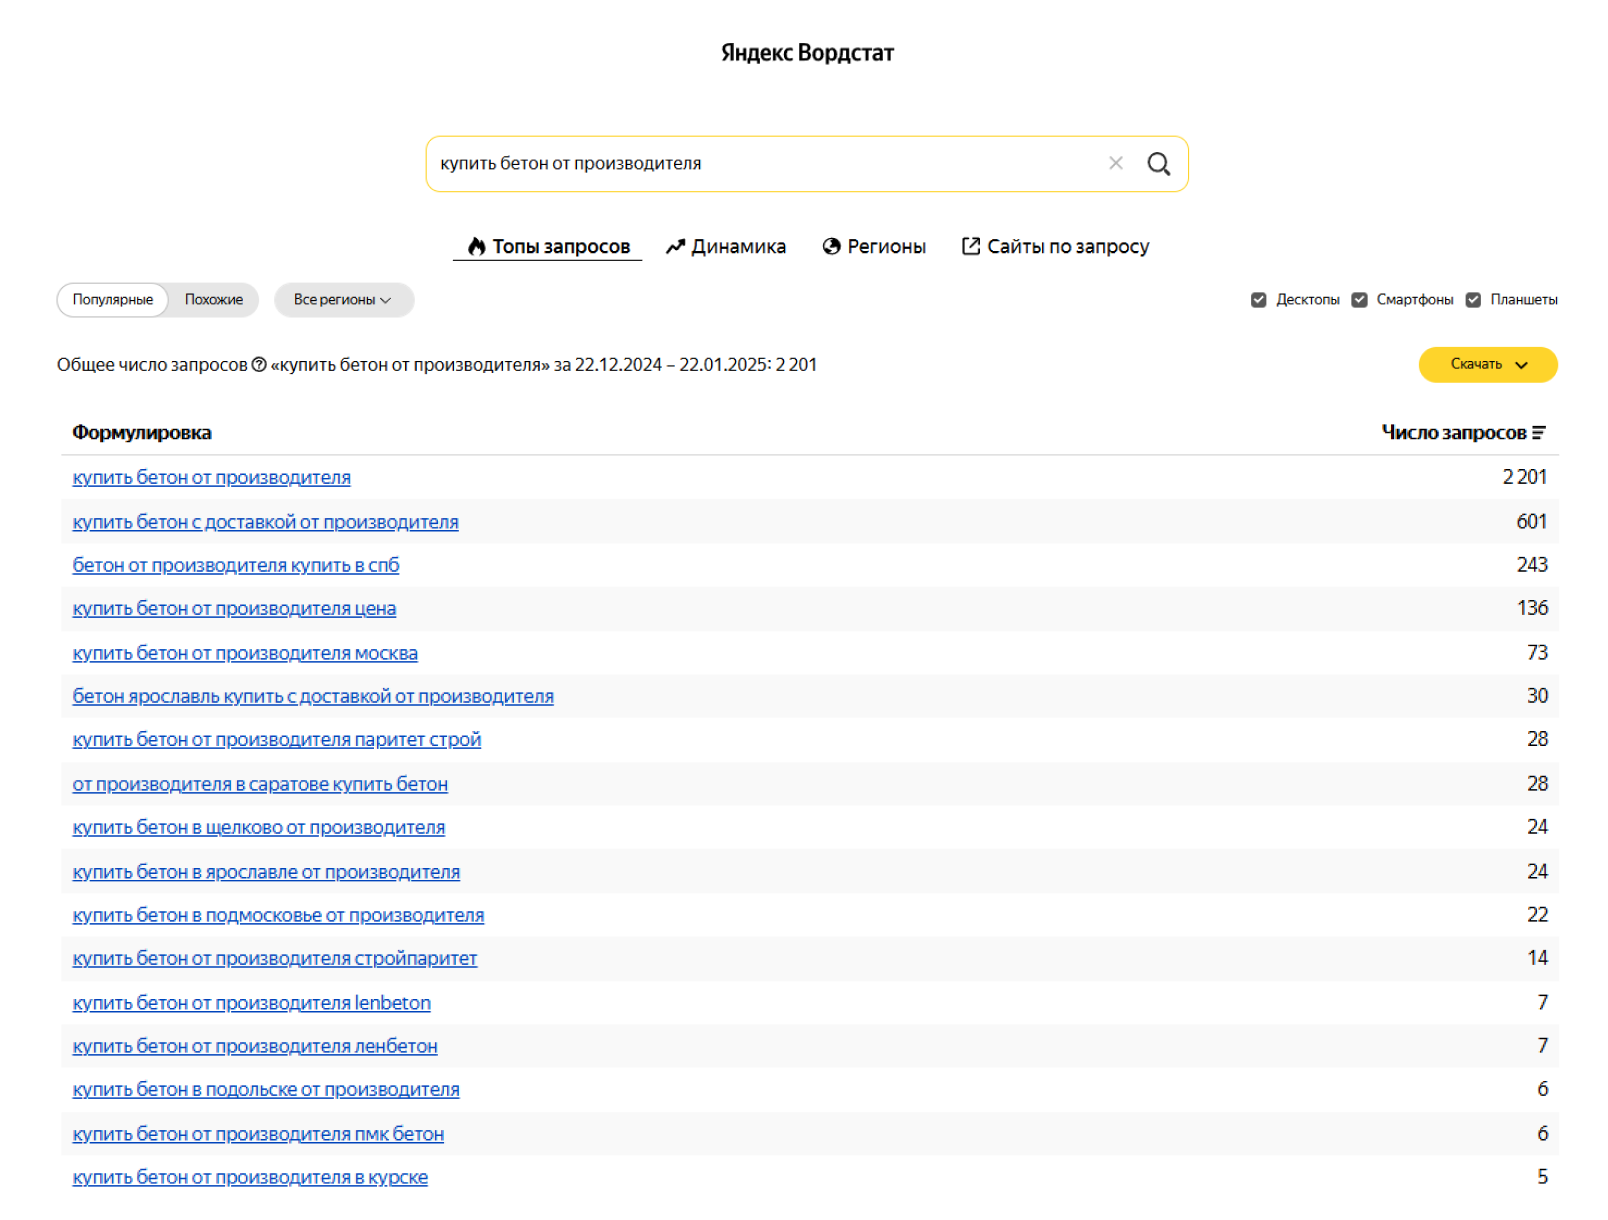Select the trend-line icon for Динамика
The width and height of the screenshot is (1608, 1220).
click(675, 246)
